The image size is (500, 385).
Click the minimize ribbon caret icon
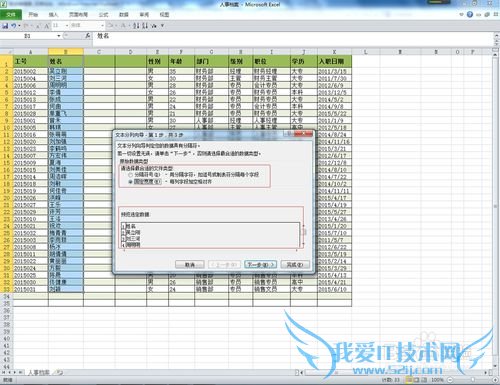click(x=461, y=15)
